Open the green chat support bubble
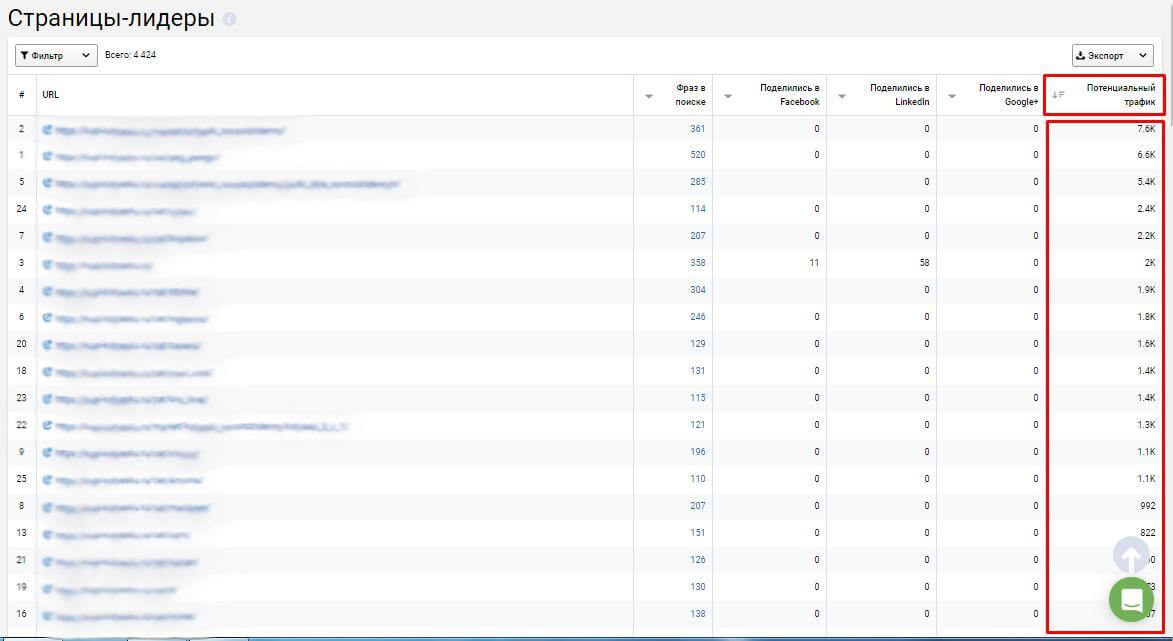 pyautogui.click(x=1131, y=599)
